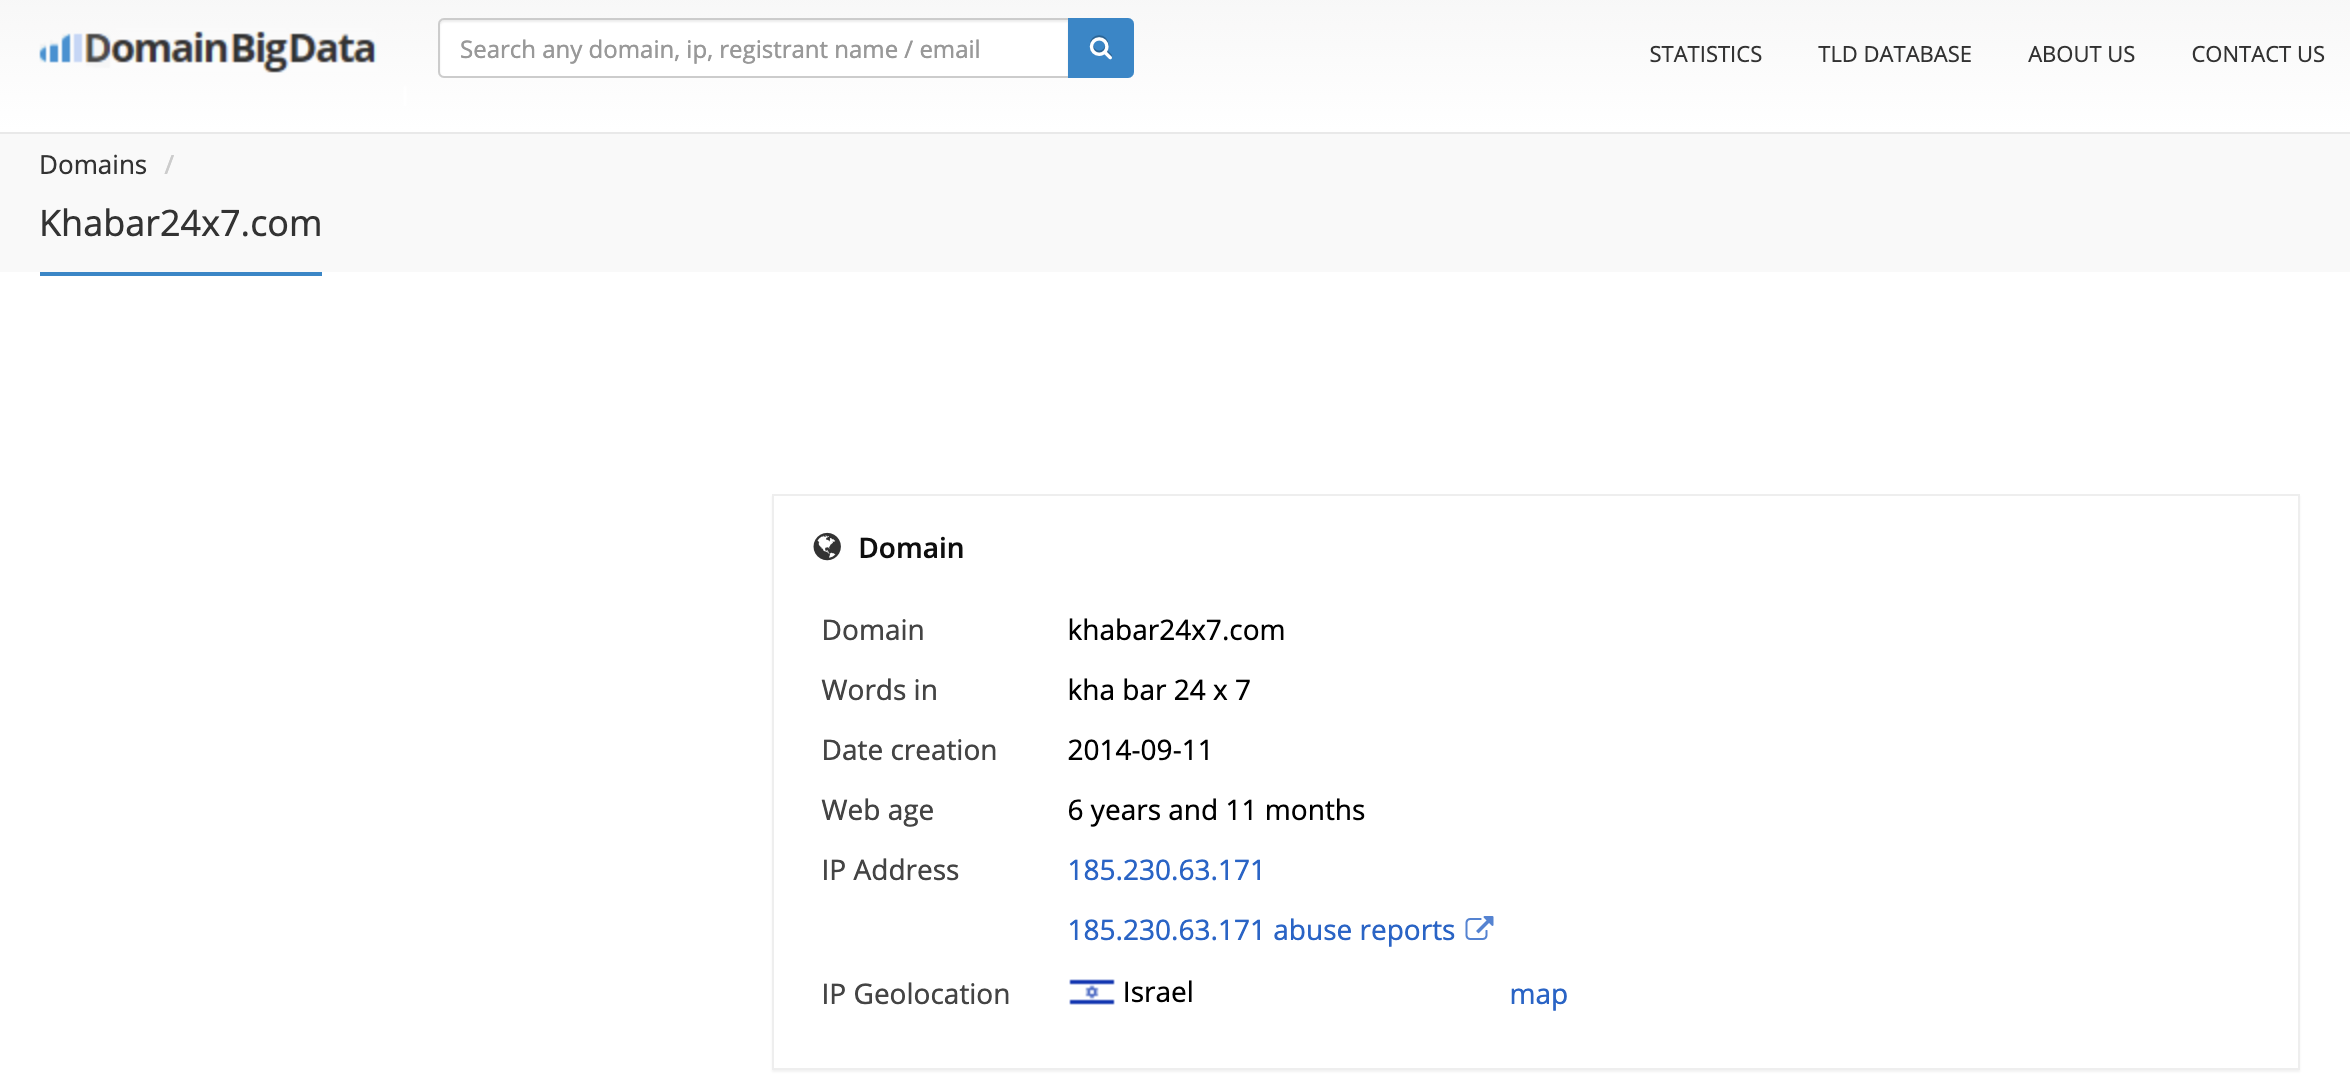This screenshot has width=2350, height=1074.
Task: Click the 'kha bar 24 x 7' words value
Action: (x=1159, y=690)
